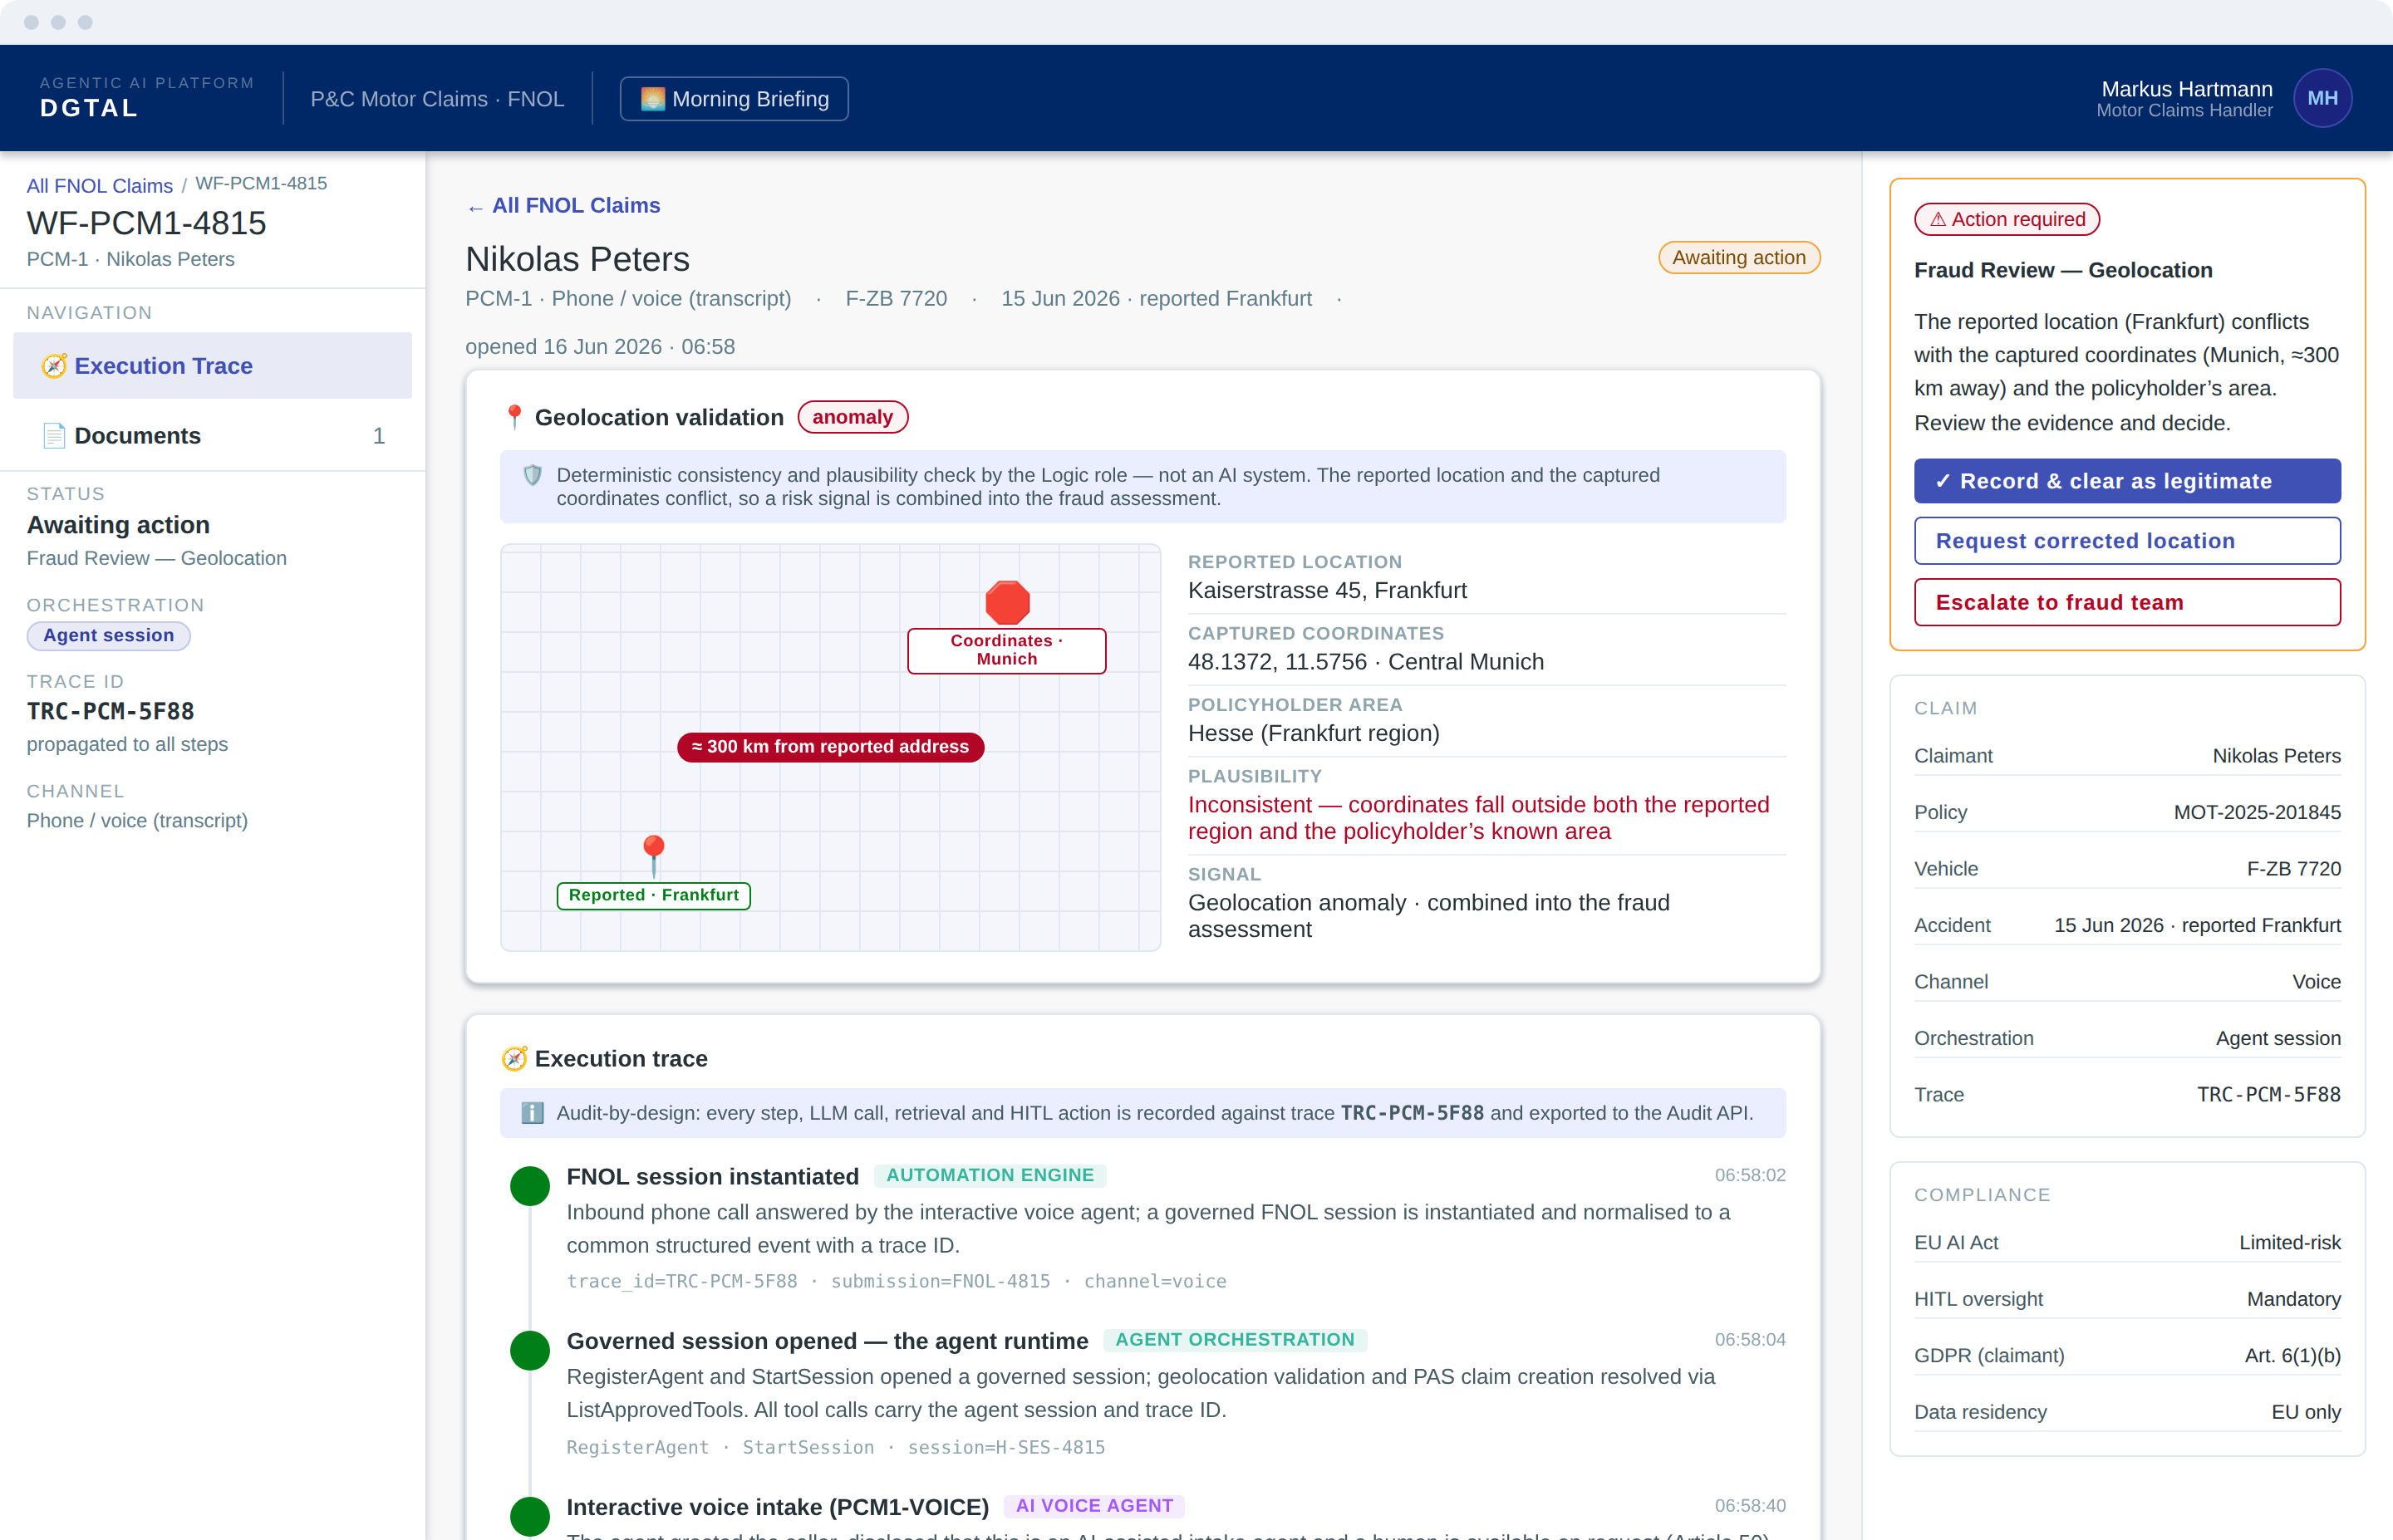Select Execution Trace navigation item

[x=212, y=366]
